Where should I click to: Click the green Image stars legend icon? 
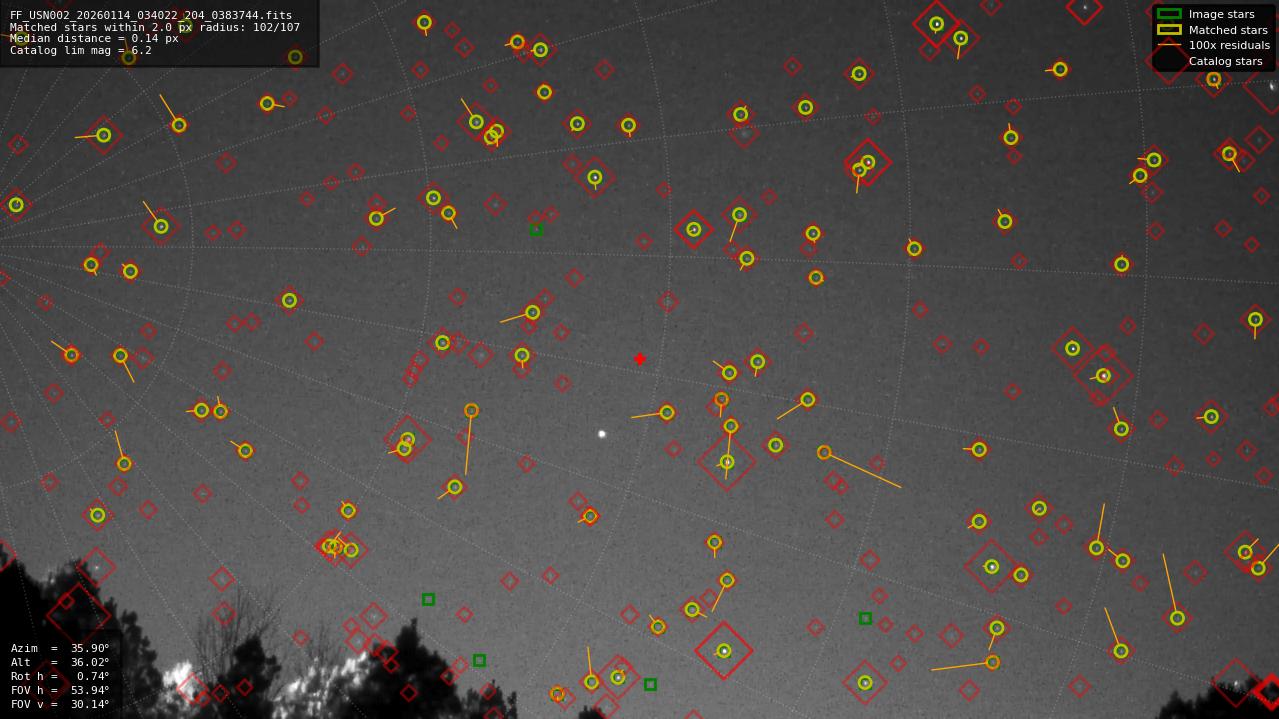pyautogui.click(x=1169, y=14)
